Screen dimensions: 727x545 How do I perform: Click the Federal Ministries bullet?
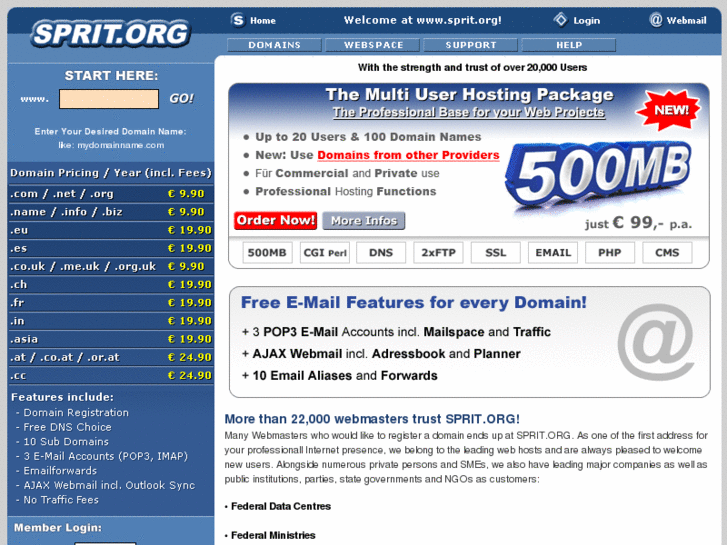click(270, 535)
